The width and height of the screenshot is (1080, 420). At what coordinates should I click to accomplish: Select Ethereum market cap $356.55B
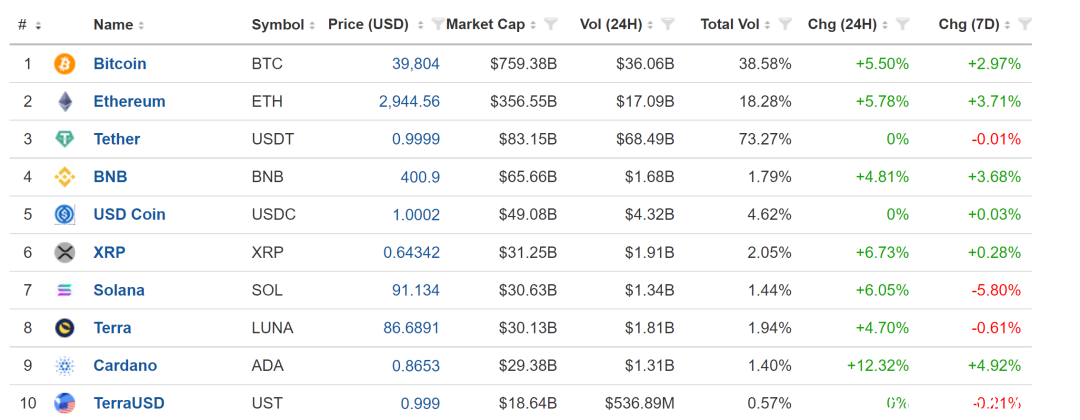pyautogui.click(x=523, y=102)
